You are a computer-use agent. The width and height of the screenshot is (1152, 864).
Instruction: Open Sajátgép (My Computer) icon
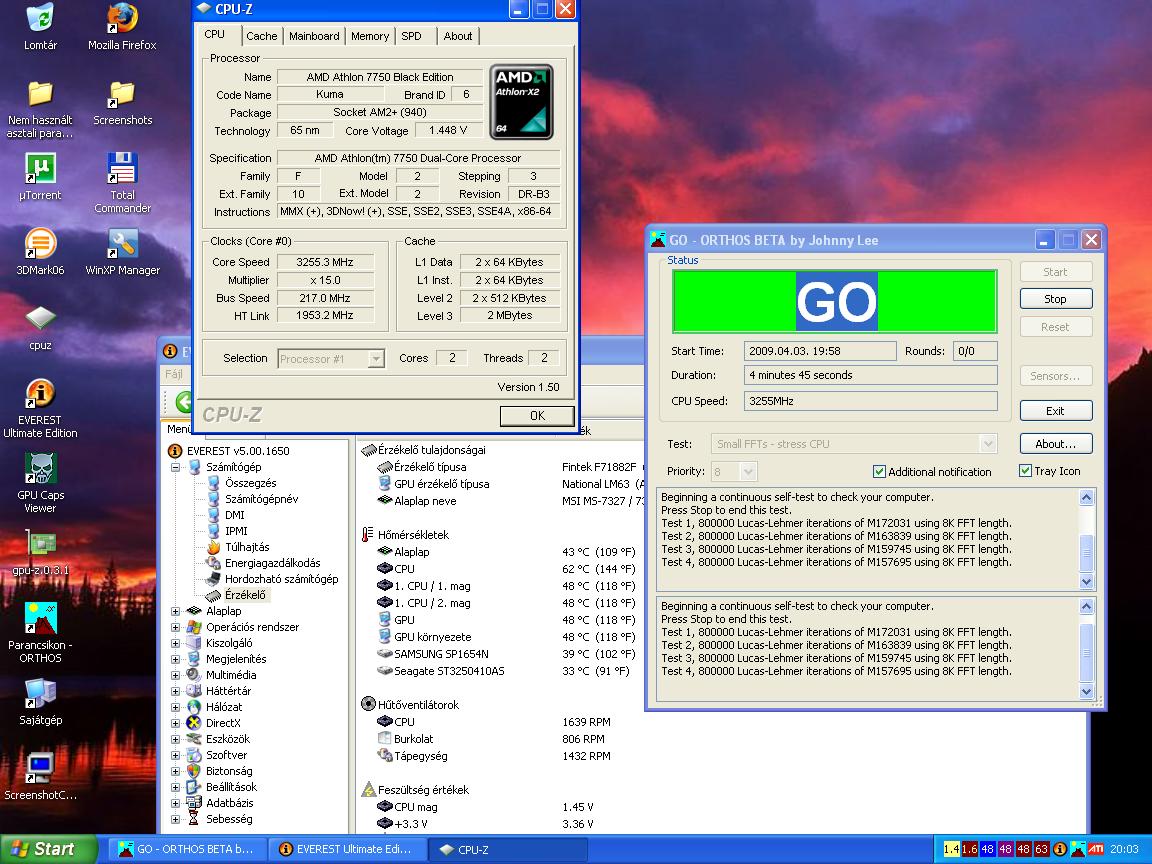click(40, 702)
